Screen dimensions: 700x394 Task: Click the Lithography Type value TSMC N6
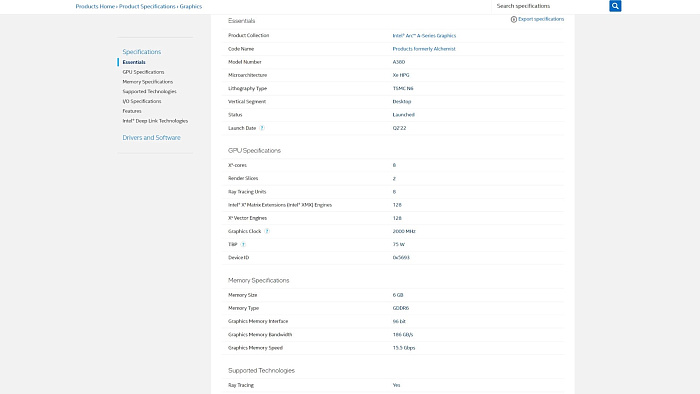point(403,88)
